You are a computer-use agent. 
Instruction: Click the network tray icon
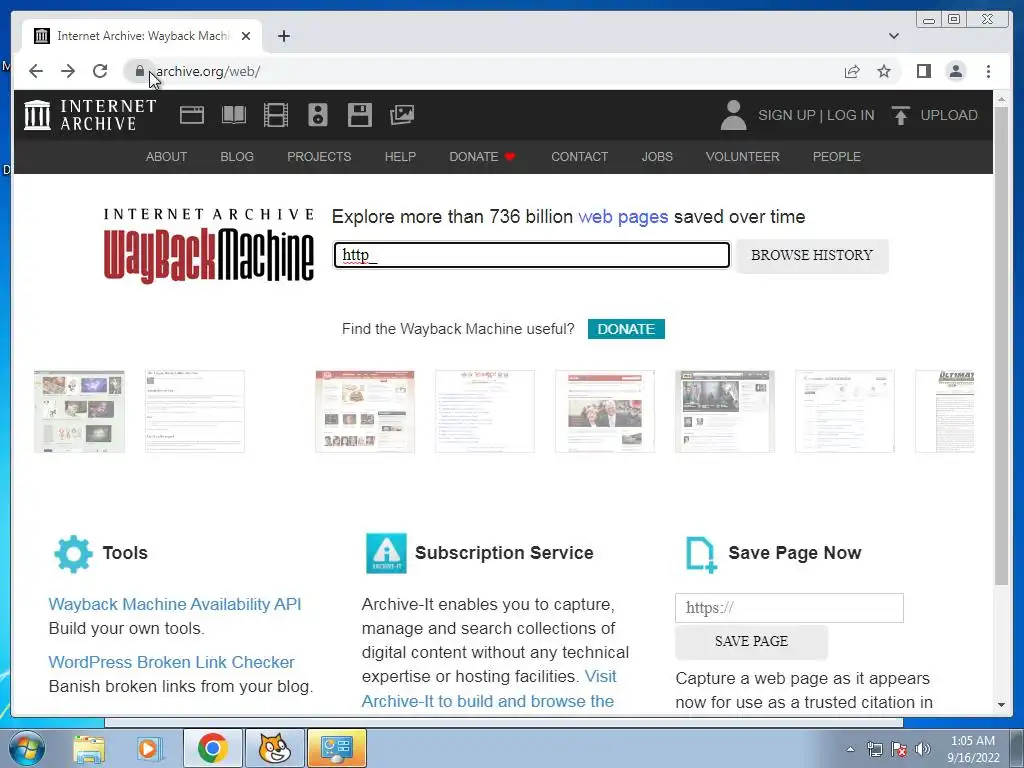coord(874,749)
